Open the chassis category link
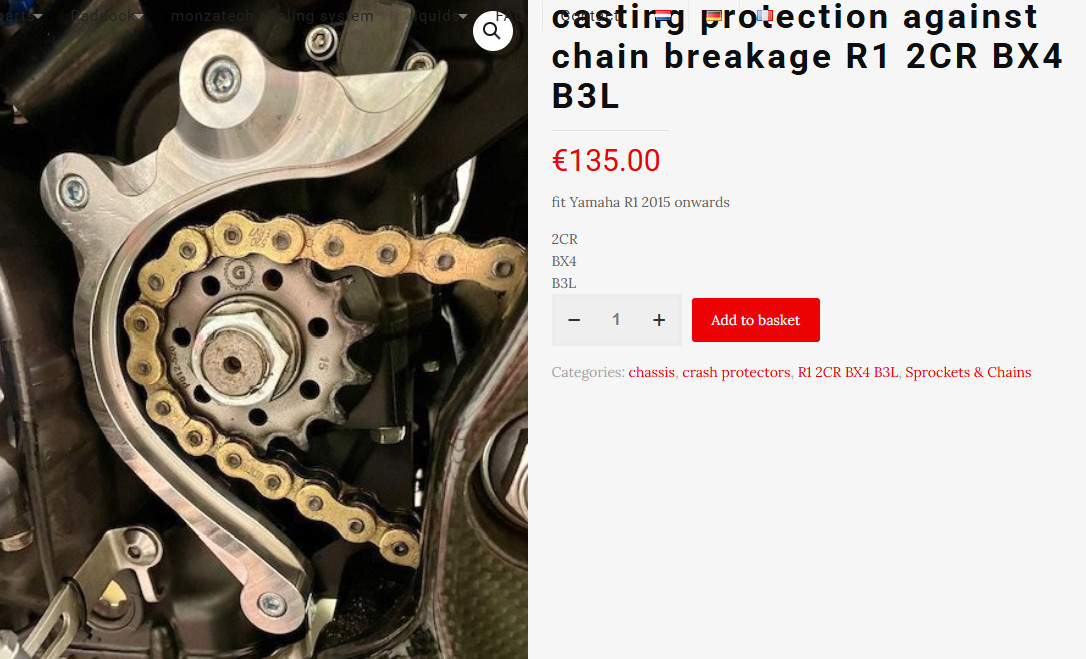This screenshot has height=659, width=1086. (x=651, y=372)
